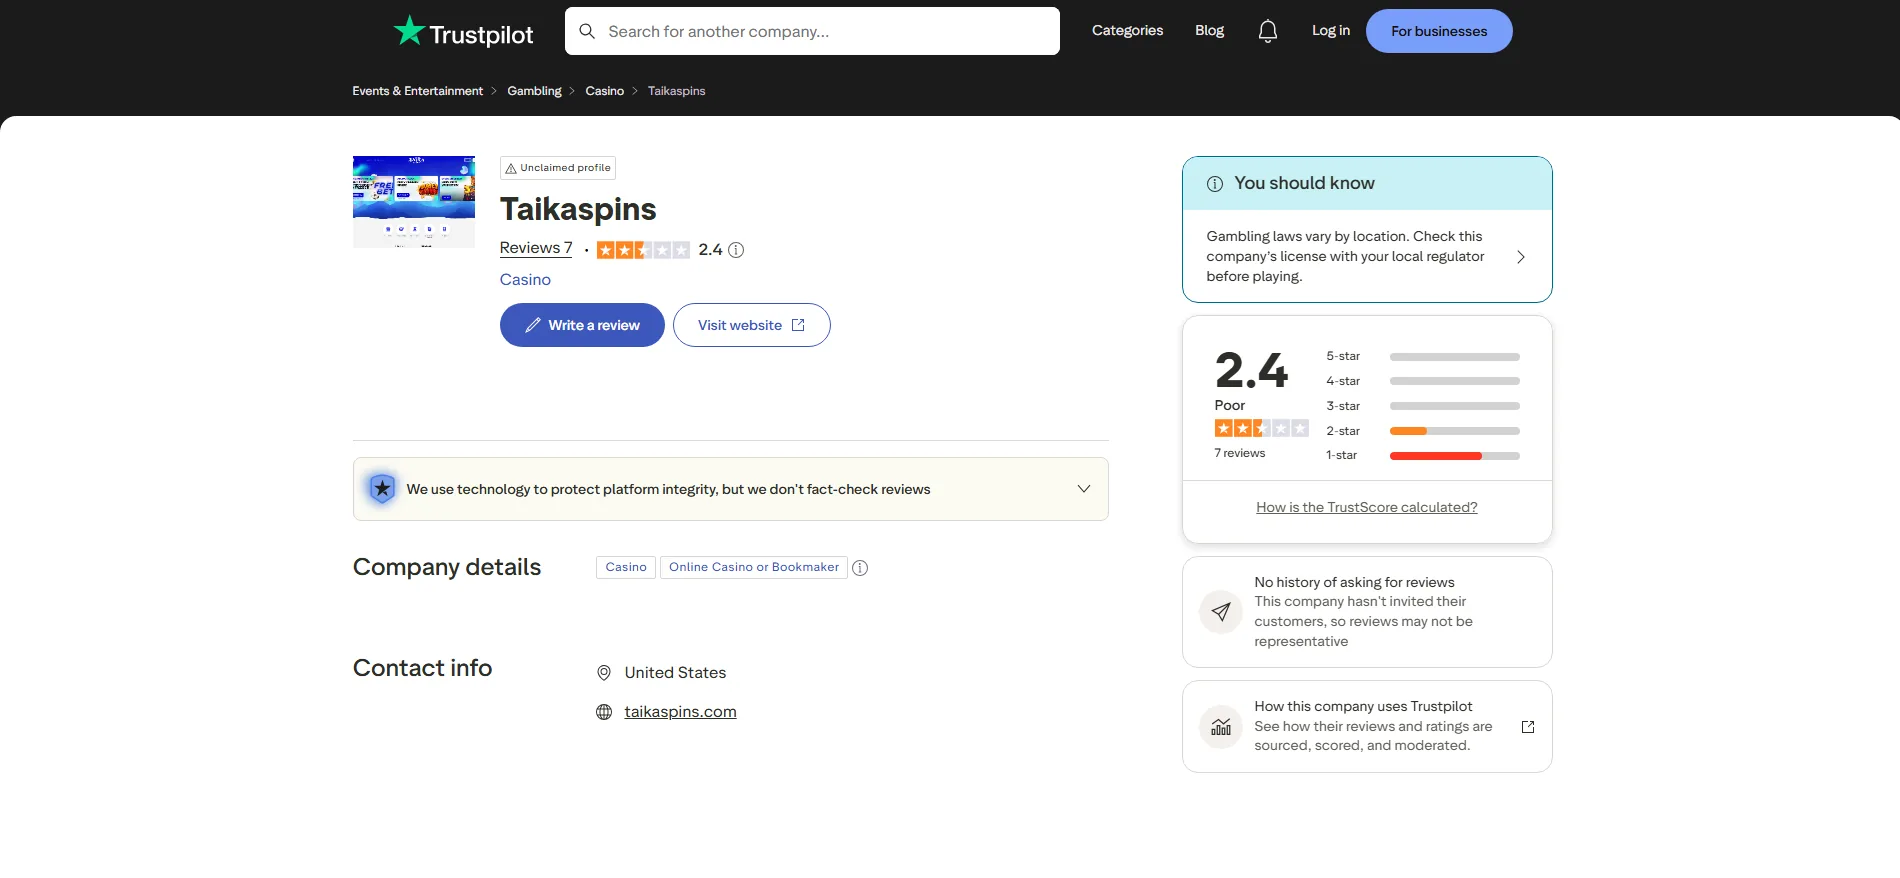Screen dimensions: 1900x878
Task: Click info icon beside Online Casino or Bookmaker
Action: click(x=860, y=568)
